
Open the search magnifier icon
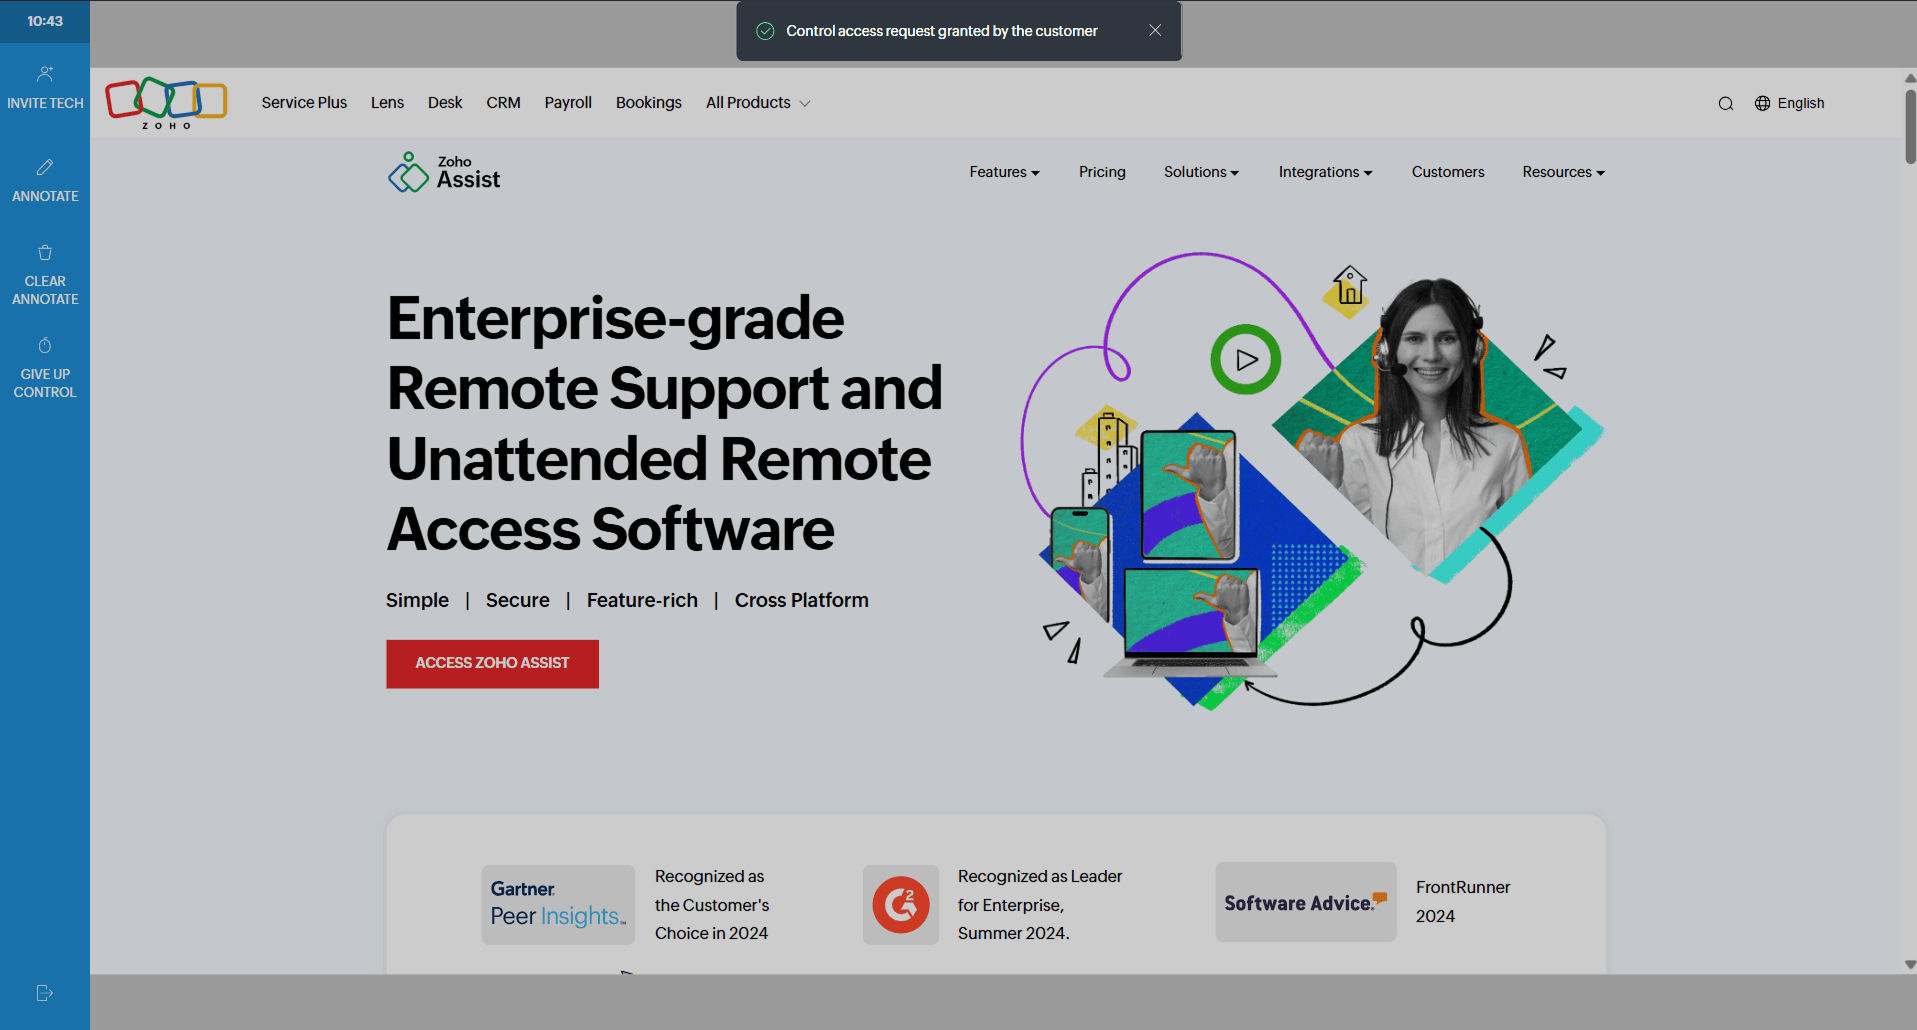(x=1725, y=104)
